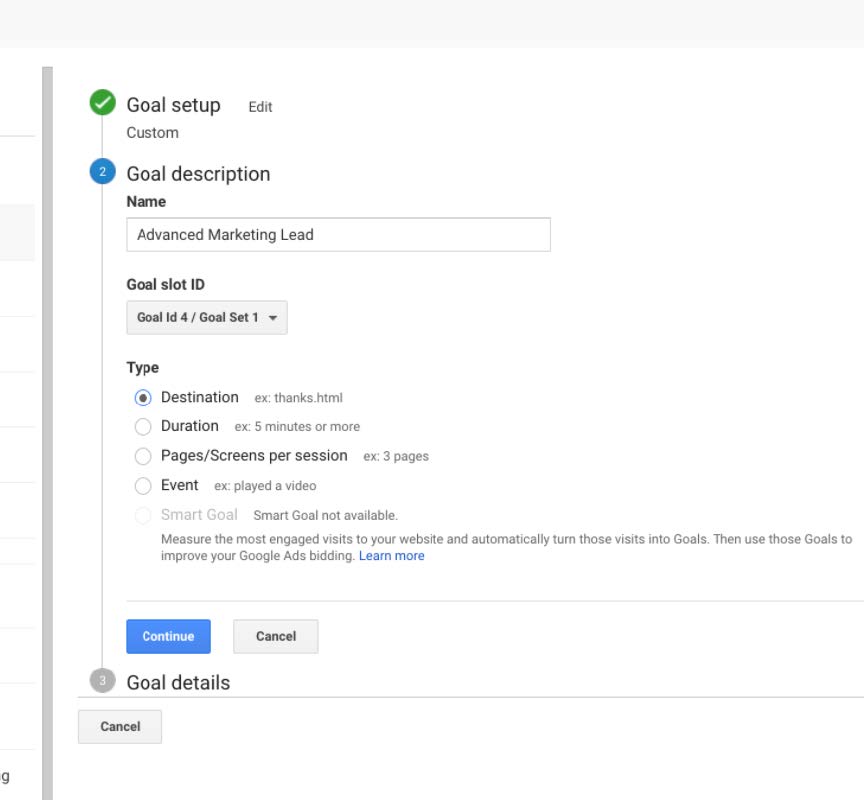Click the Goal setup heading

coord(174,105)
